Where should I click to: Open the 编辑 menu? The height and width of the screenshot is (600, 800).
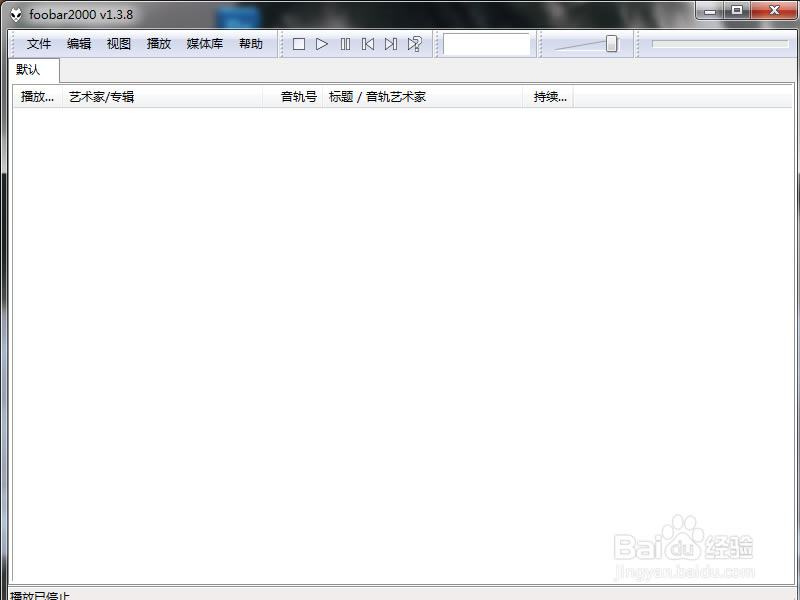pyautogui.click(x=79, y=44)
